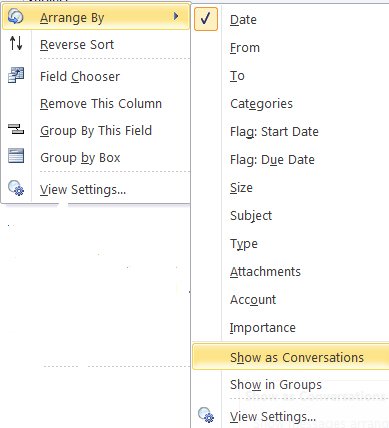389x428 pixels.
Task: Click the gear icon beside left View Settings
Action: pyautogui.click(x=16, y=188)
